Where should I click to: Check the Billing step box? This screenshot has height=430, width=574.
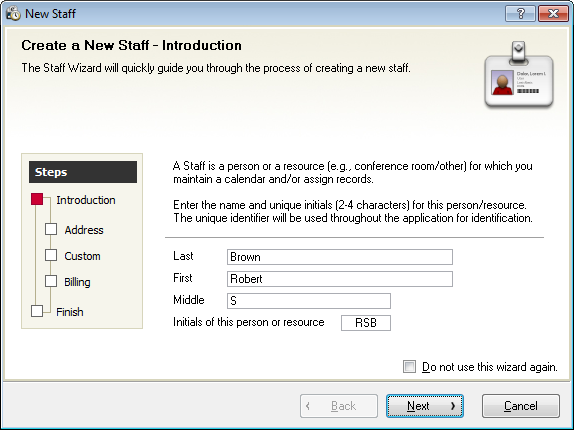click(x=51, y=281)
